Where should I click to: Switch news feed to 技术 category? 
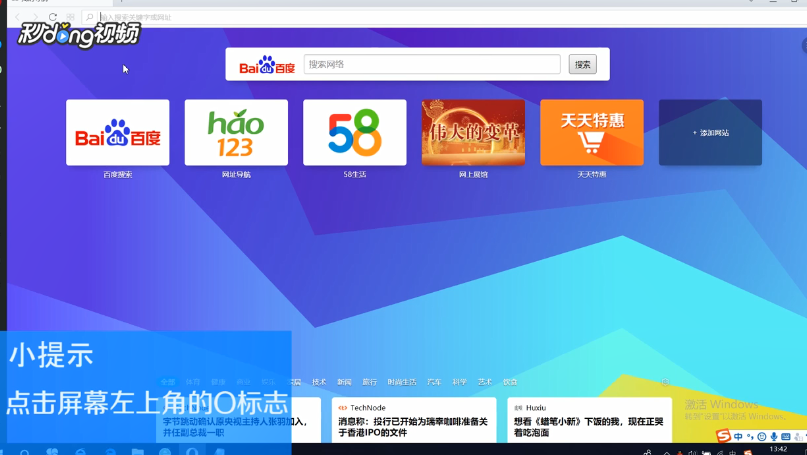319,382
